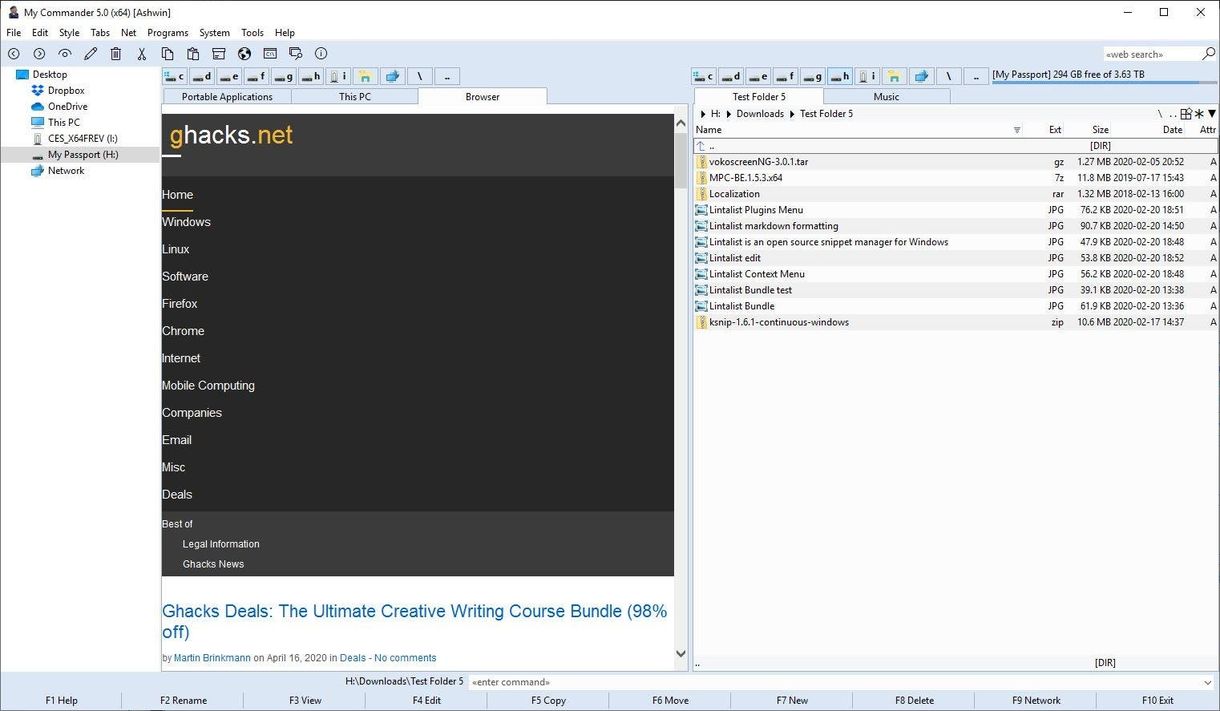
Task: Click the browser pane scroll down arrow
Action: coord(681,654)
